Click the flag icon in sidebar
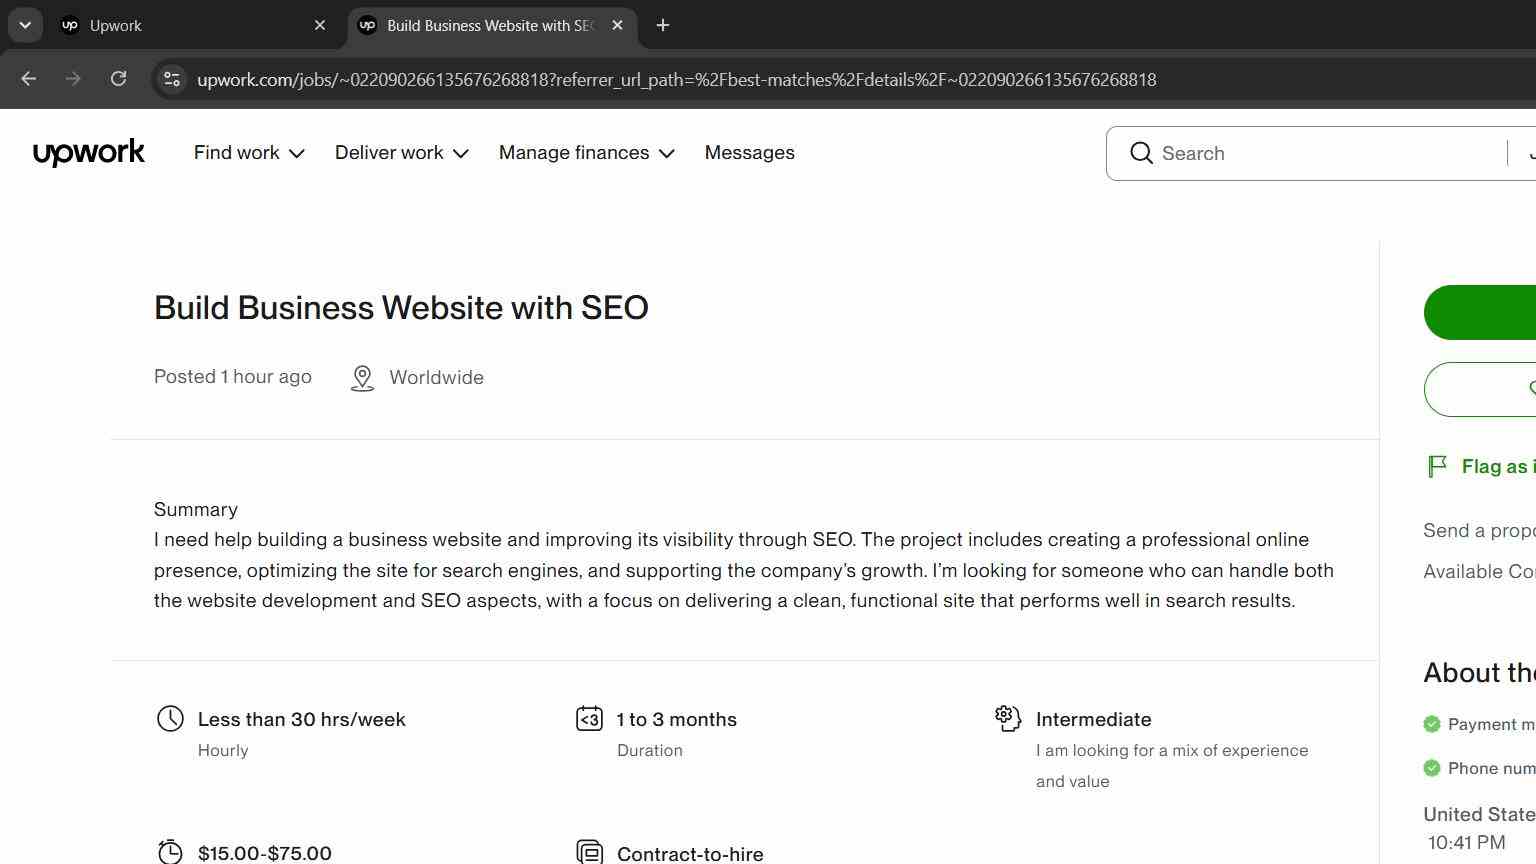This screenshot has height=864, width=1536. pyautogui.click(x=1437, y=466)
